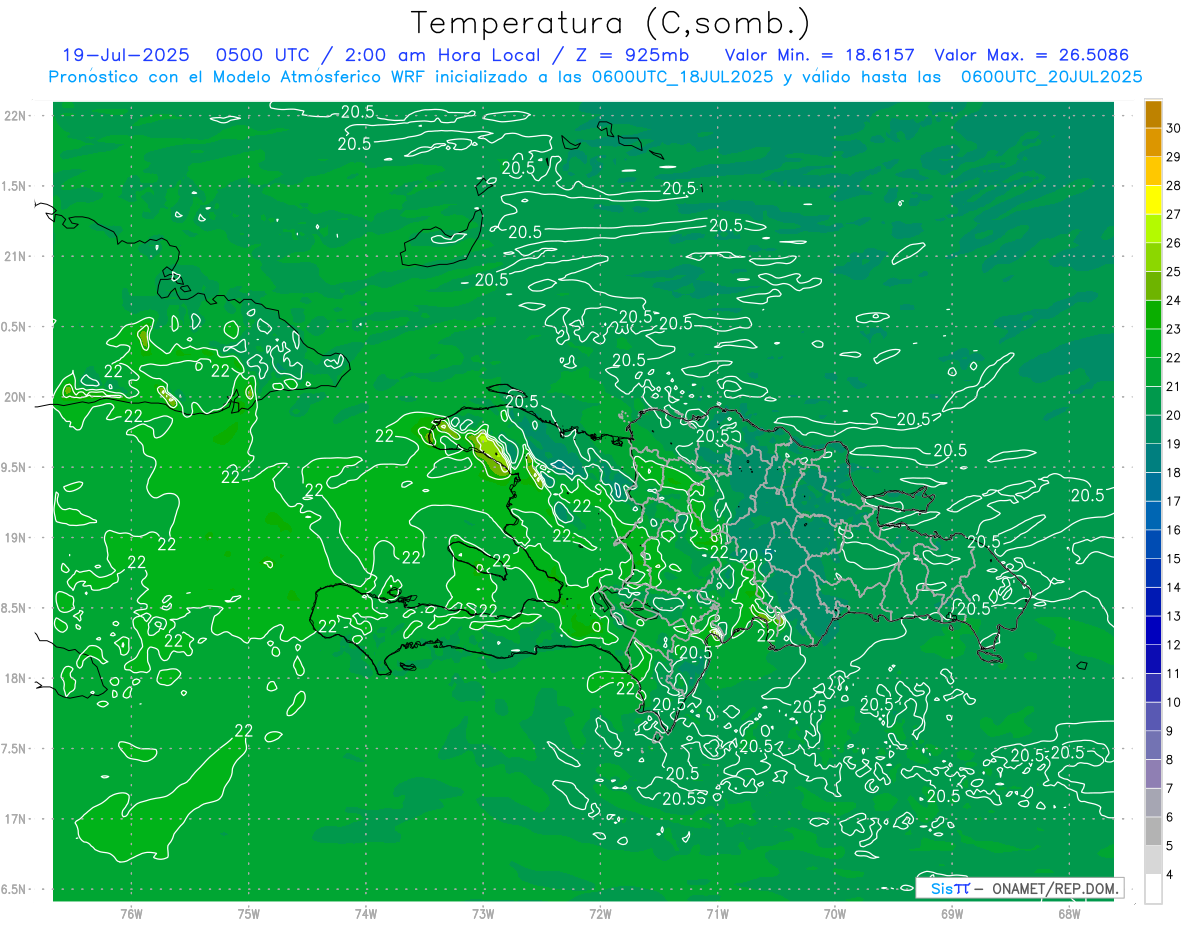This screenshot has width=1200, height=927.
Task: Click the blue color scale segment between 15 and 16
Action: (x=1153, y=544)
